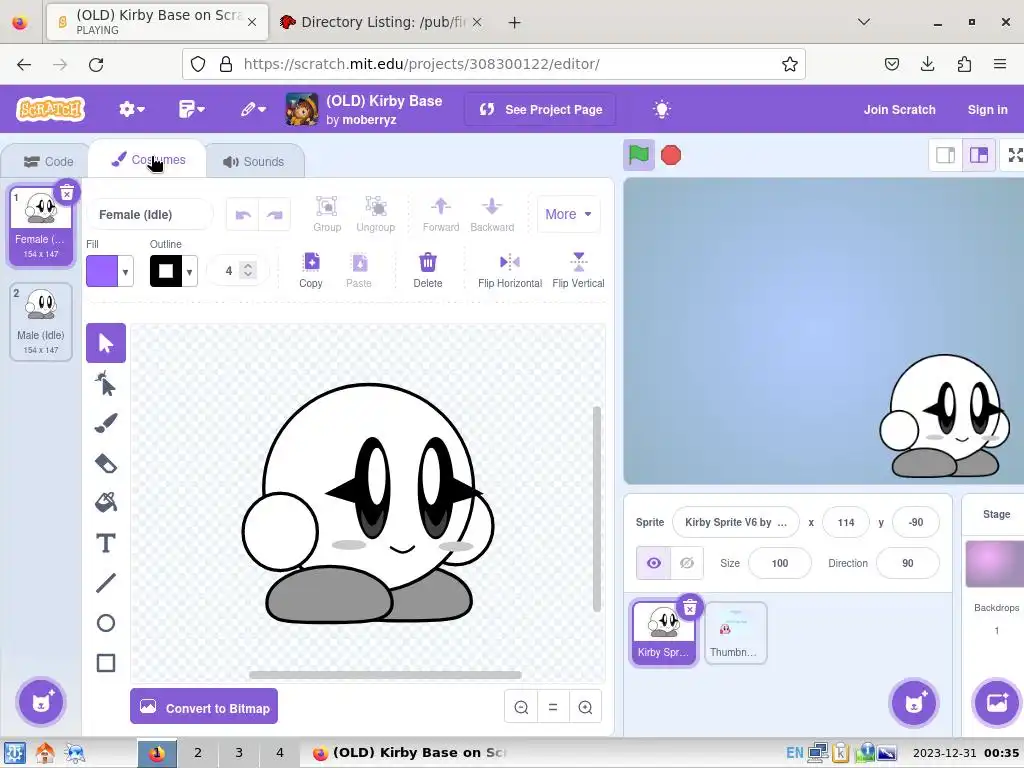Switch to the Sounds tab
This screenshot has height=768, width=1024.
tap(253, 161)
